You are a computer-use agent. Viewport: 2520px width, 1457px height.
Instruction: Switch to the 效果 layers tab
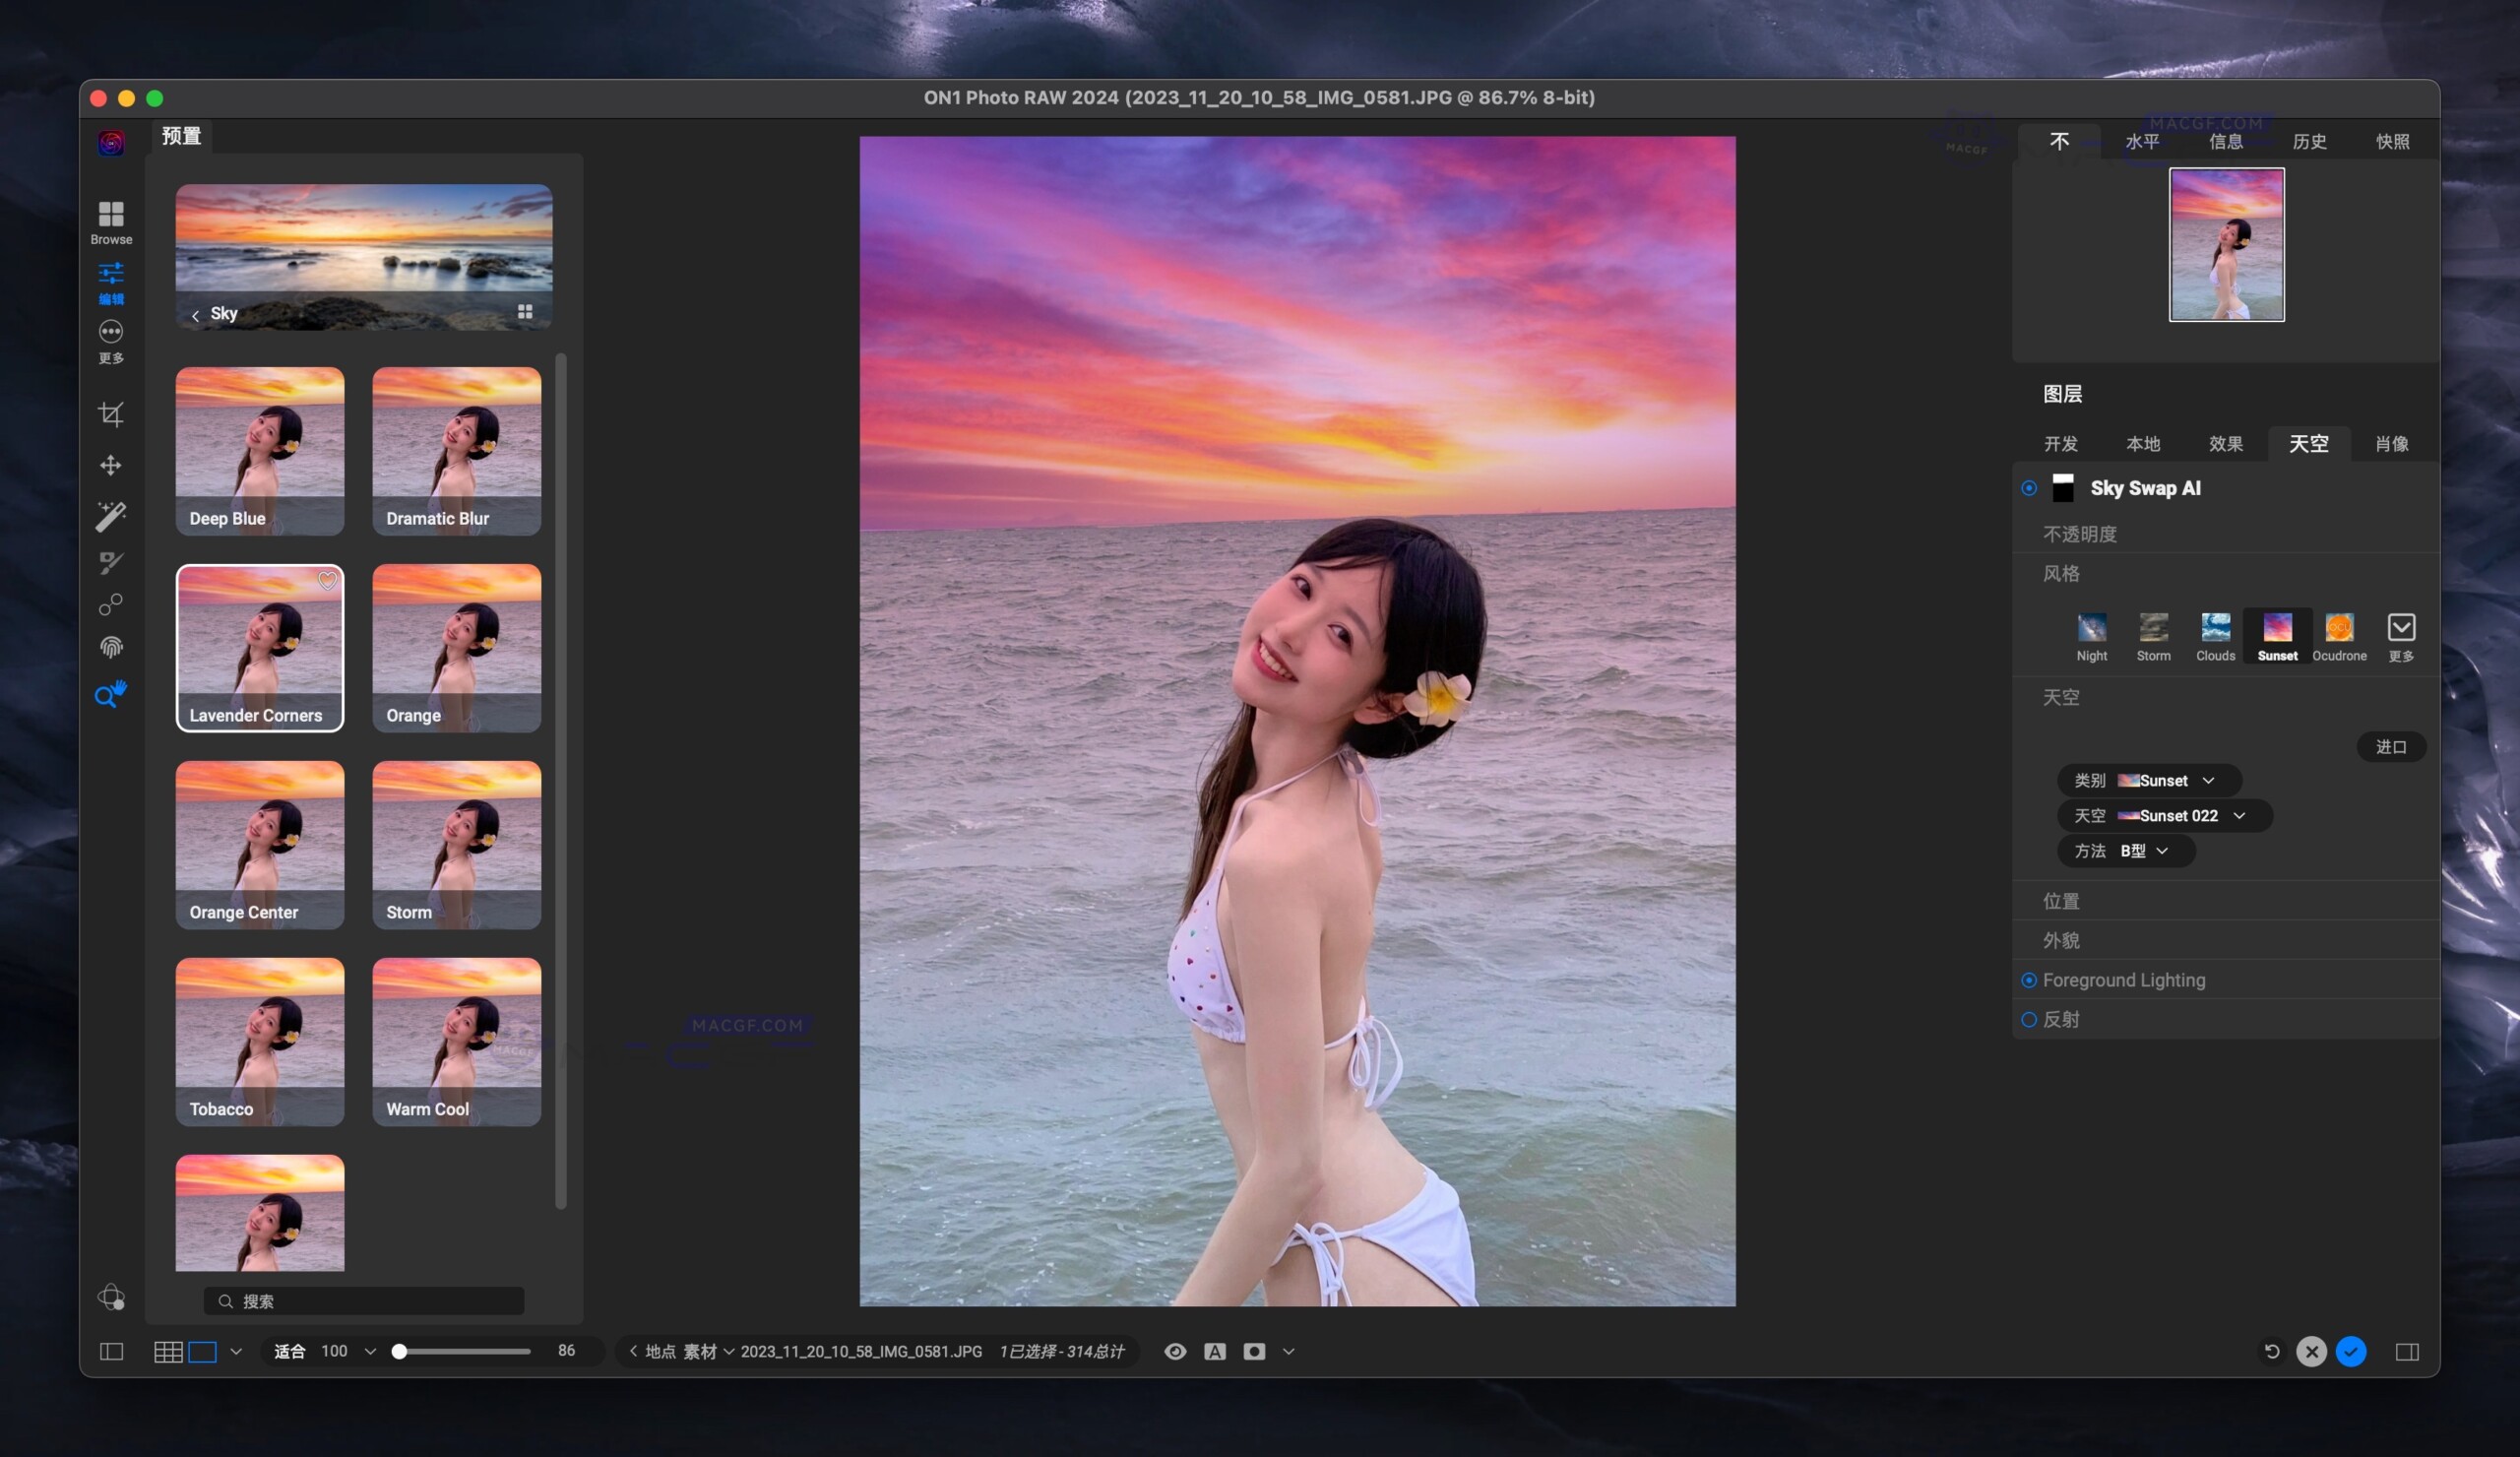pyautogui.click(x=2226, y=443)
